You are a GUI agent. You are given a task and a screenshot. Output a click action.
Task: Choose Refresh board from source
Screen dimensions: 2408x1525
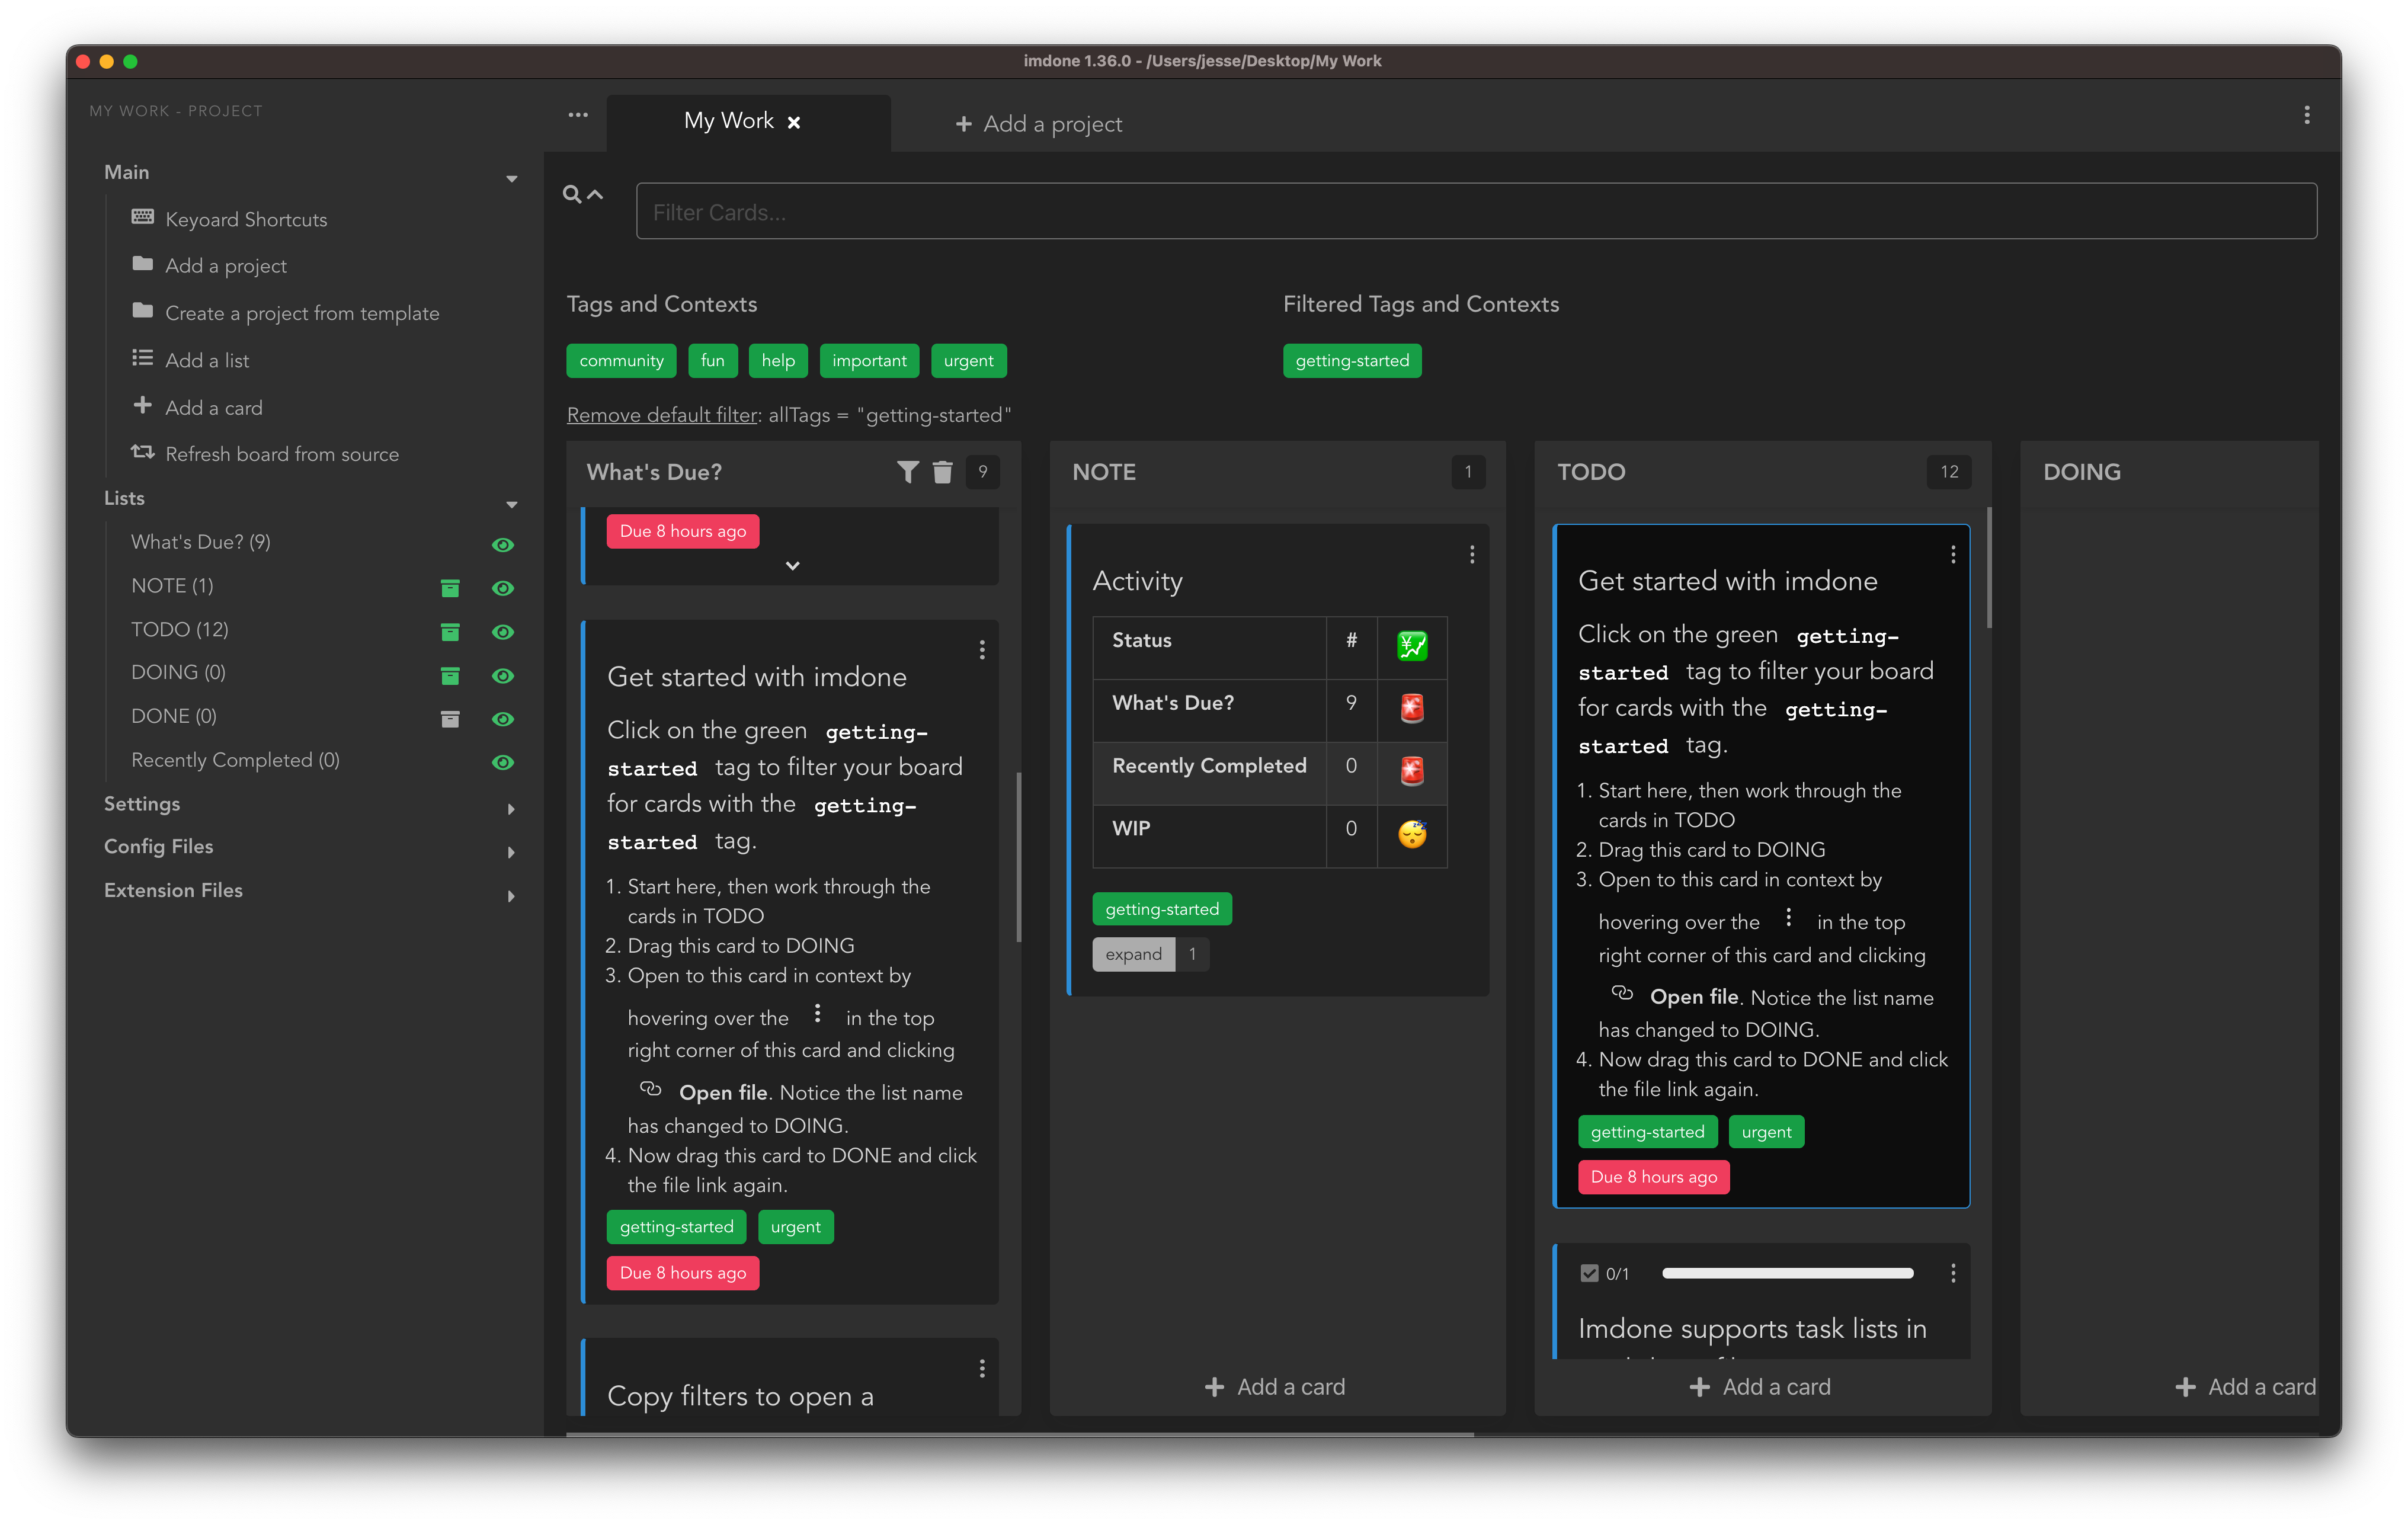[282, 454]
